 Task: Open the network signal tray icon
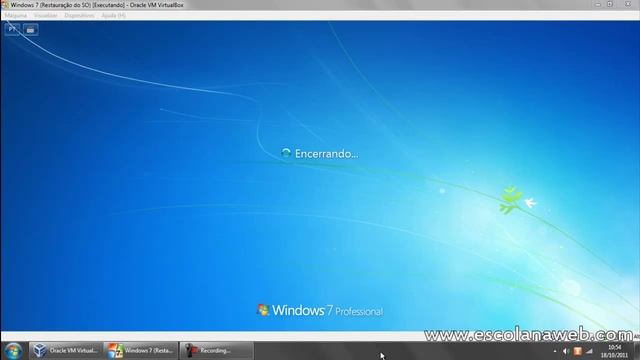pos(589,351)
